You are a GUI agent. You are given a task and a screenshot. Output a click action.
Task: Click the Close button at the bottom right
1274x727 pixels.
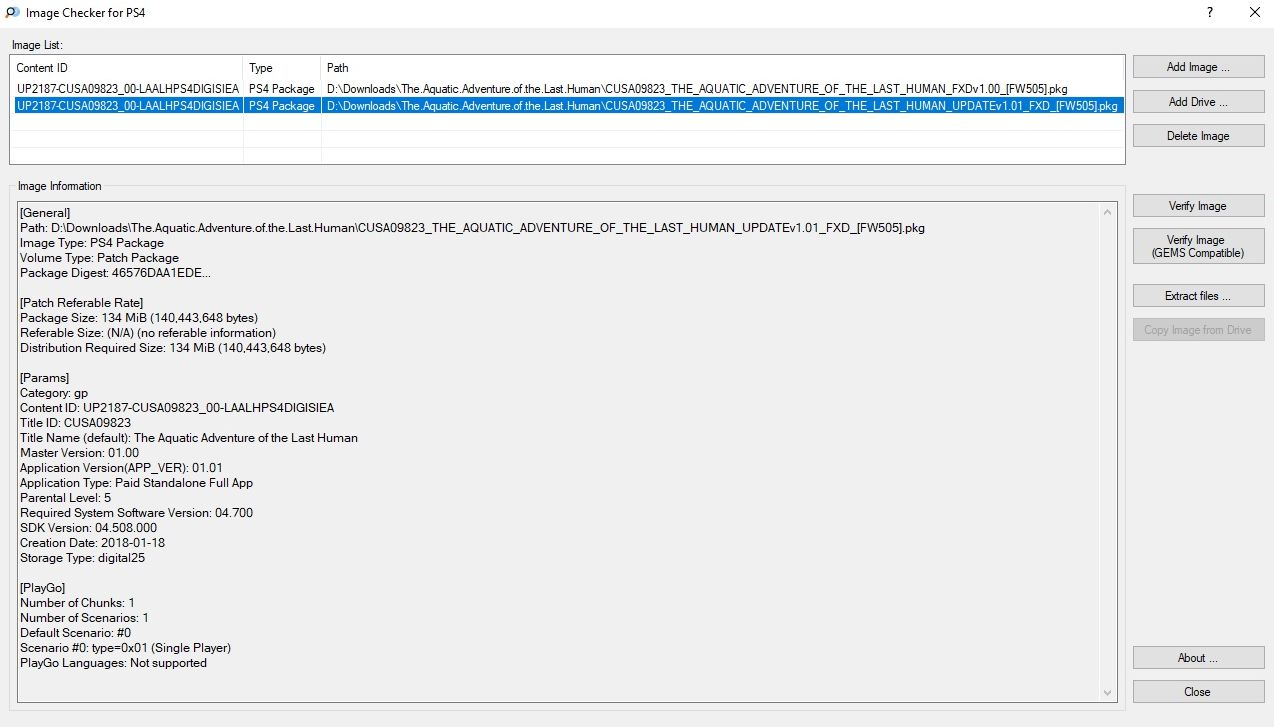1198,692
